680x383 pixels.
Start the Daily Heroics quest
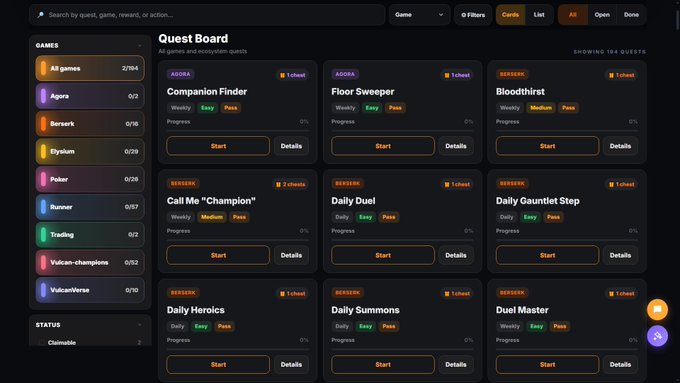coord(218,365)
